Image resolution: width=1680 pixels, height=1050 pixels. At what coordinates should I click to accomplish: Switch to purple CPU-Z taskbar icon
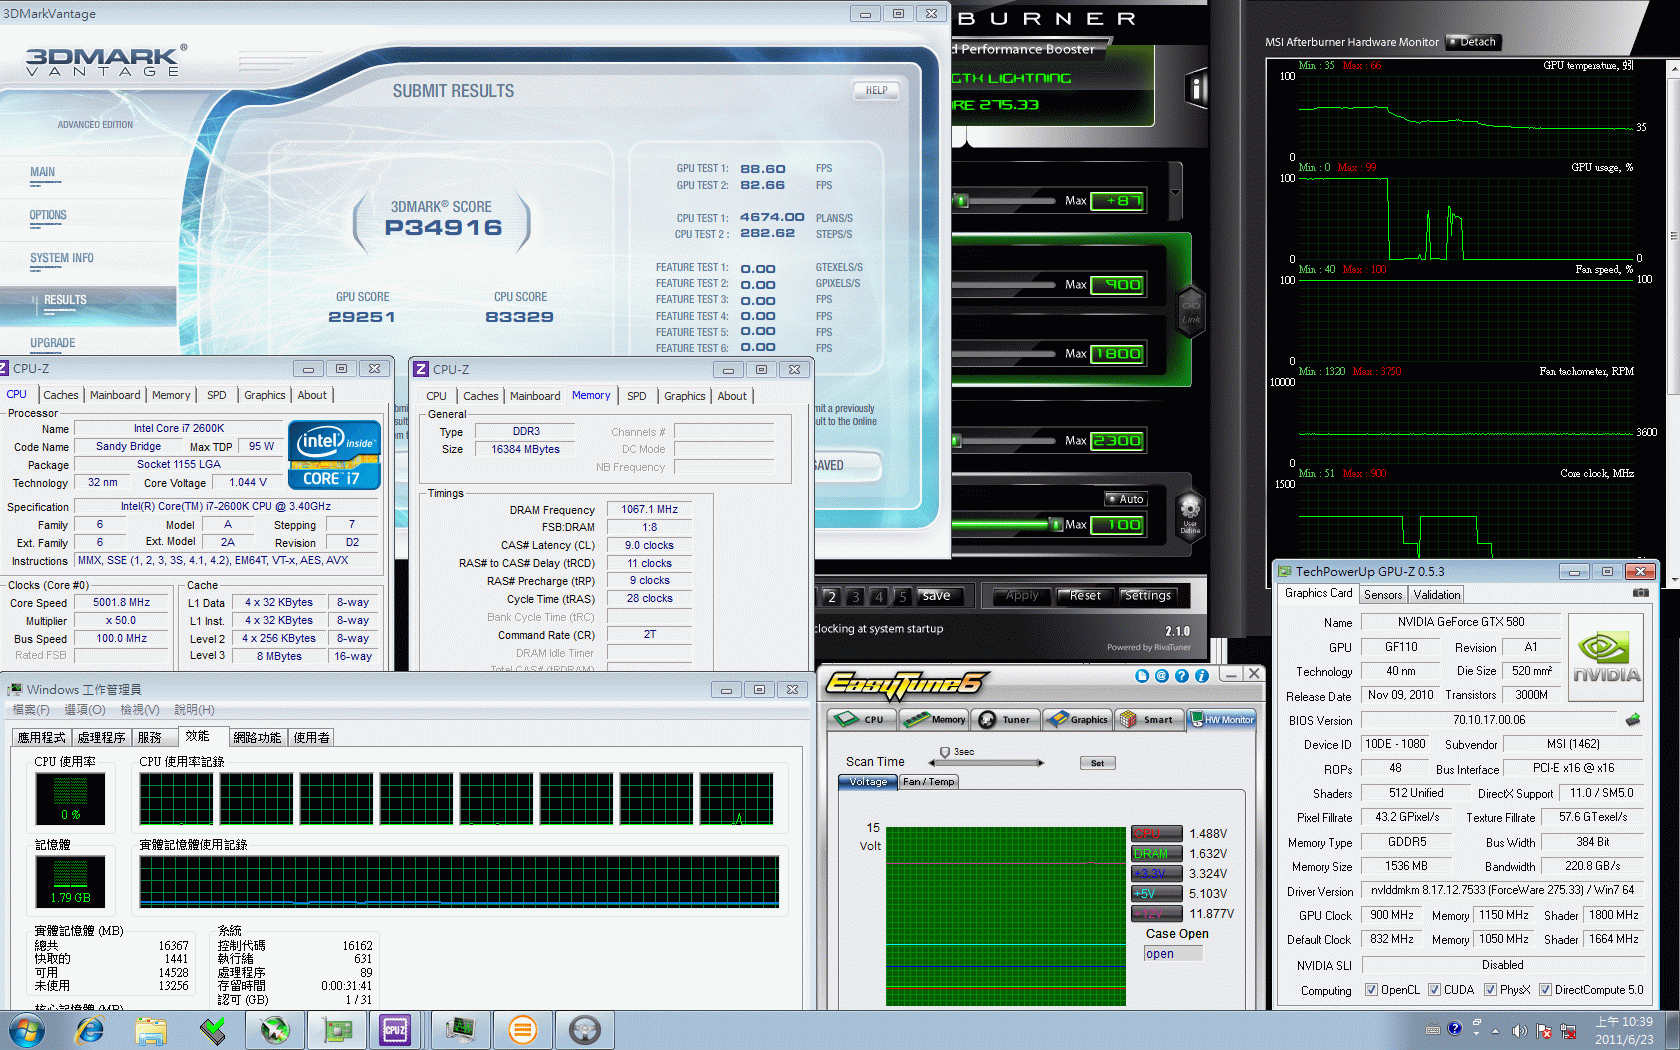click(x=395, y=1030)
